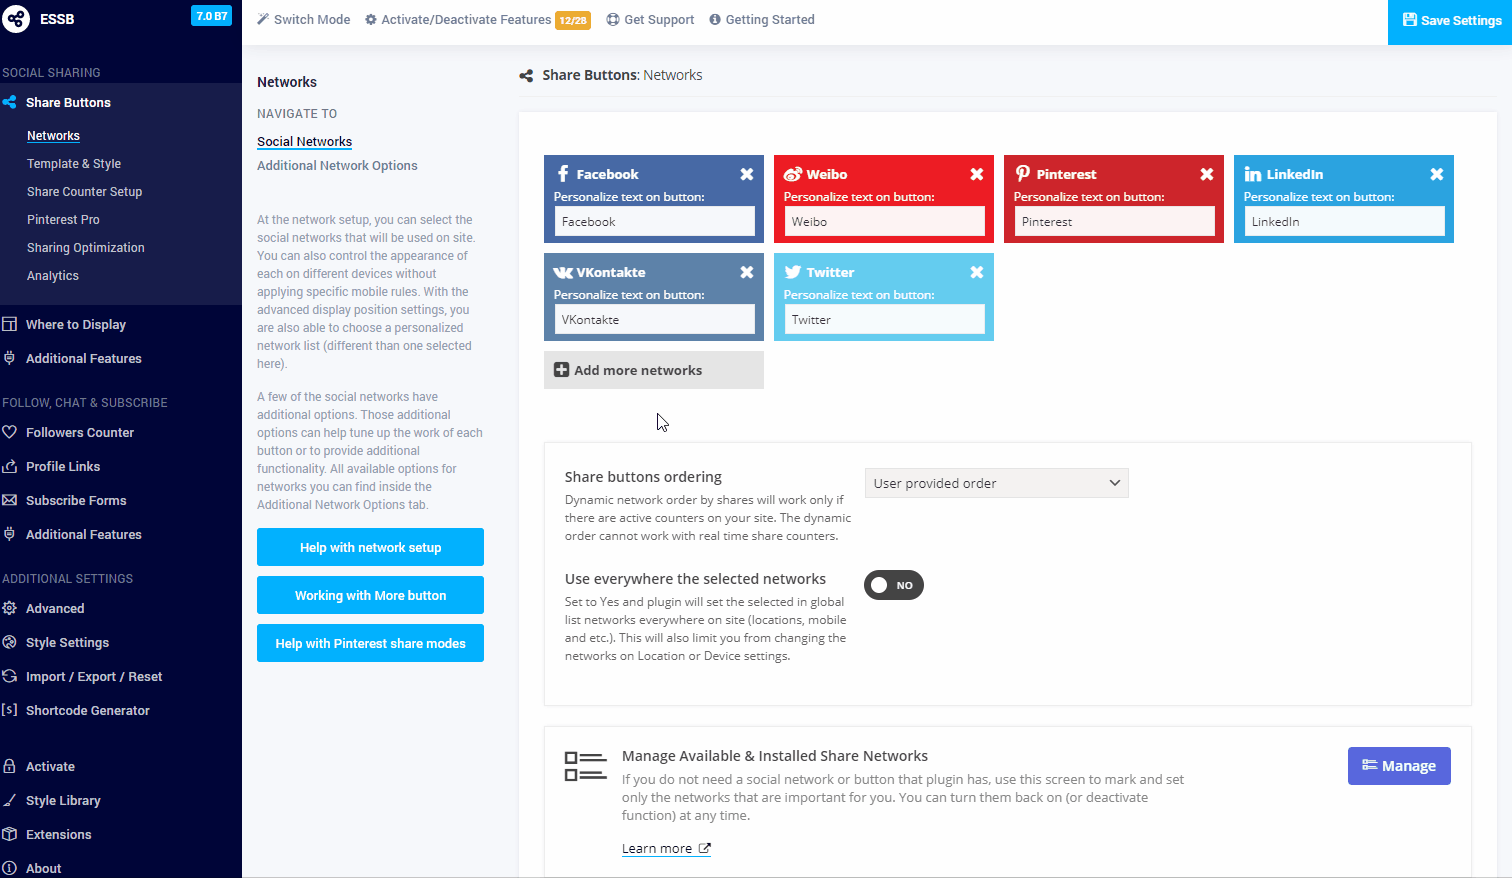
Task: Remove the Weibo network tile
Action: point(976,174)
